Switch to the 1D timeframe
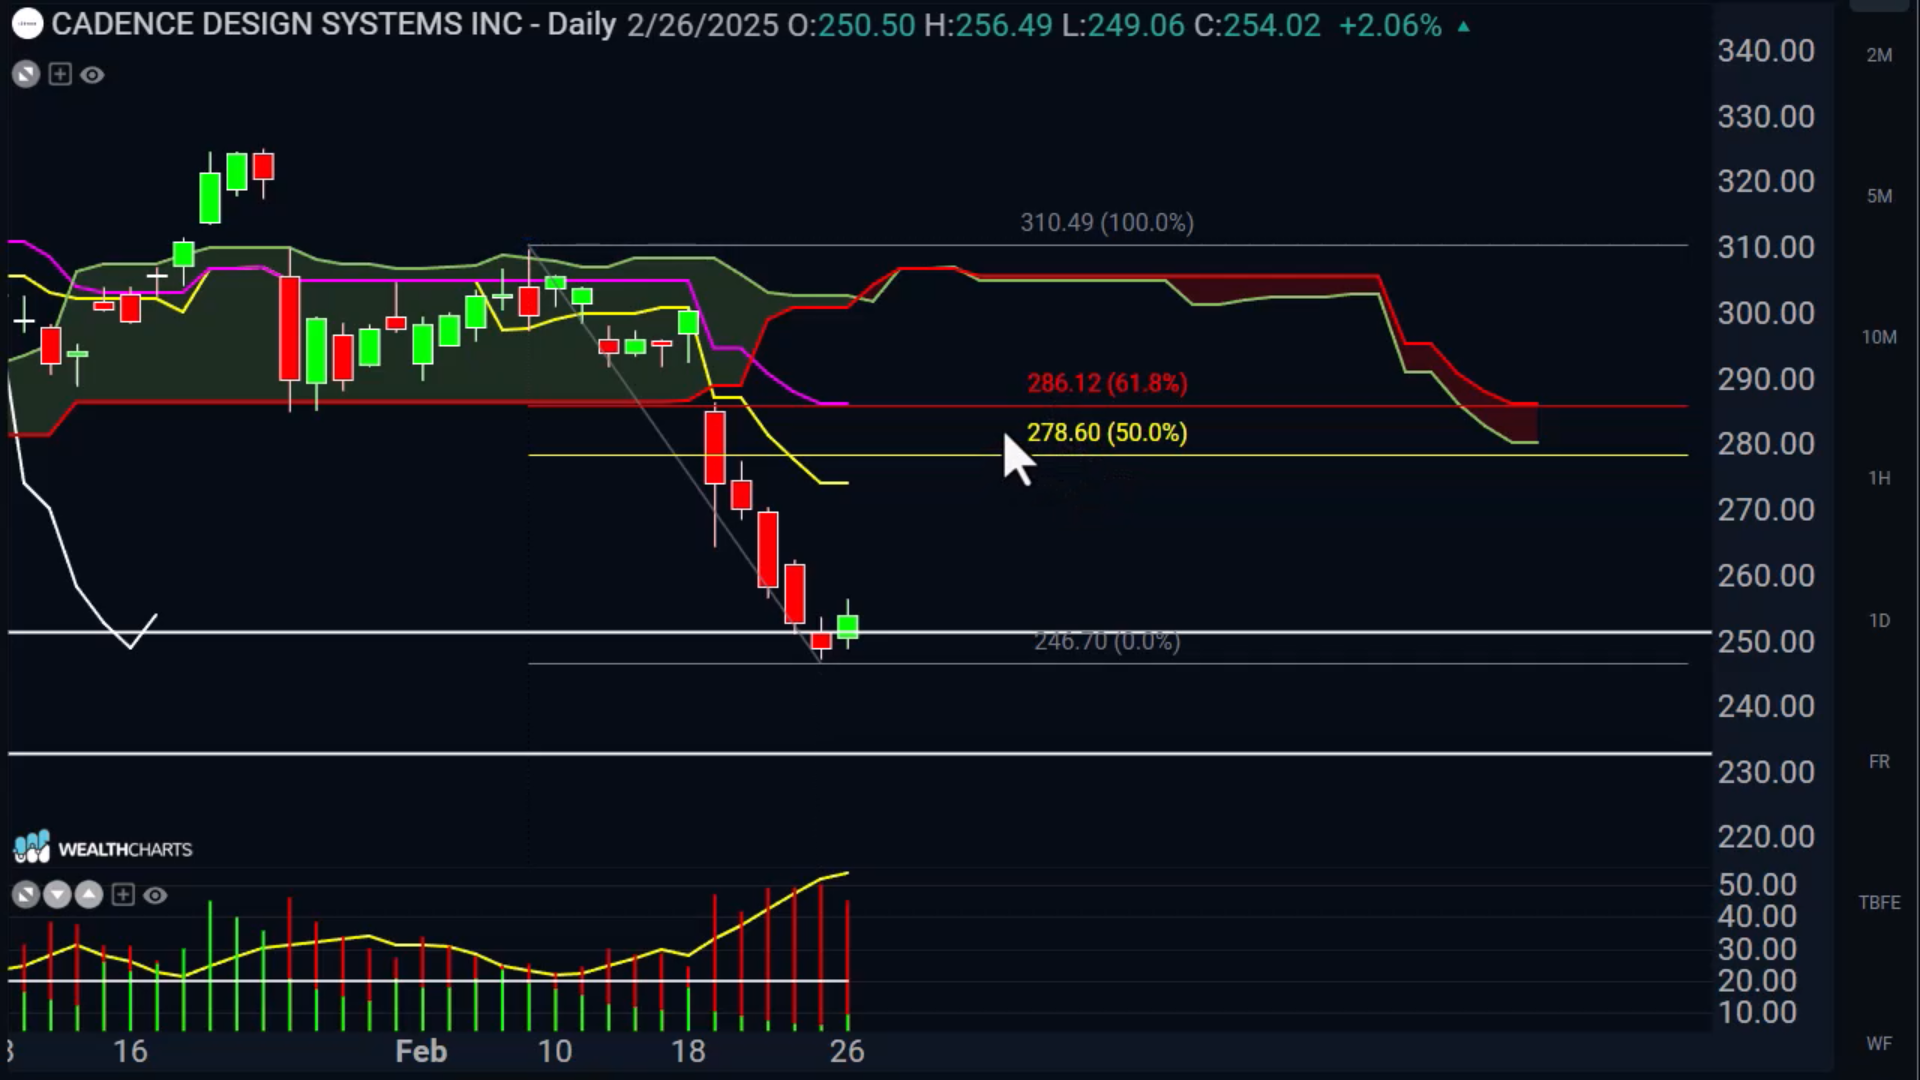The width and height of the screenshot is (1920, 1080). click(x=1879, y=620)
